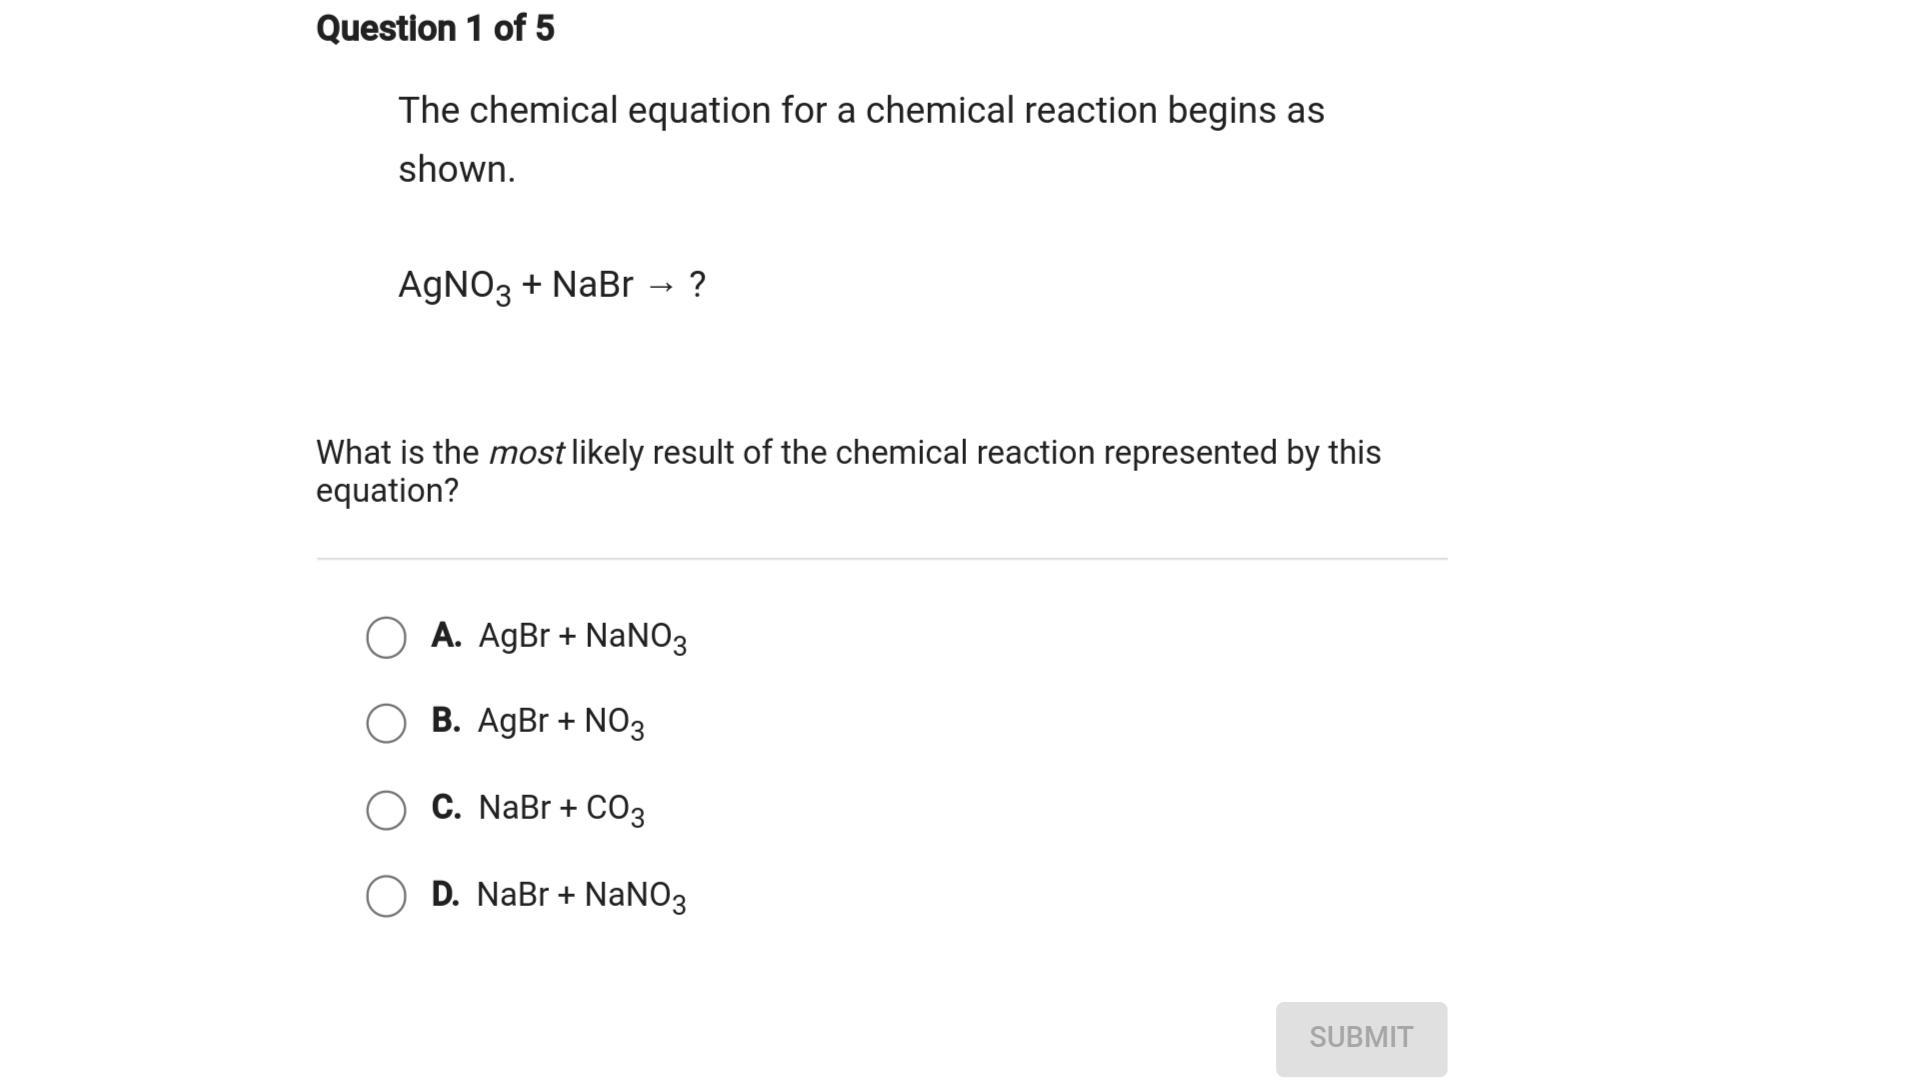
Task: Click the sentence starting The chemical equation
Action: pyautogui.click(x=860, y=111)
